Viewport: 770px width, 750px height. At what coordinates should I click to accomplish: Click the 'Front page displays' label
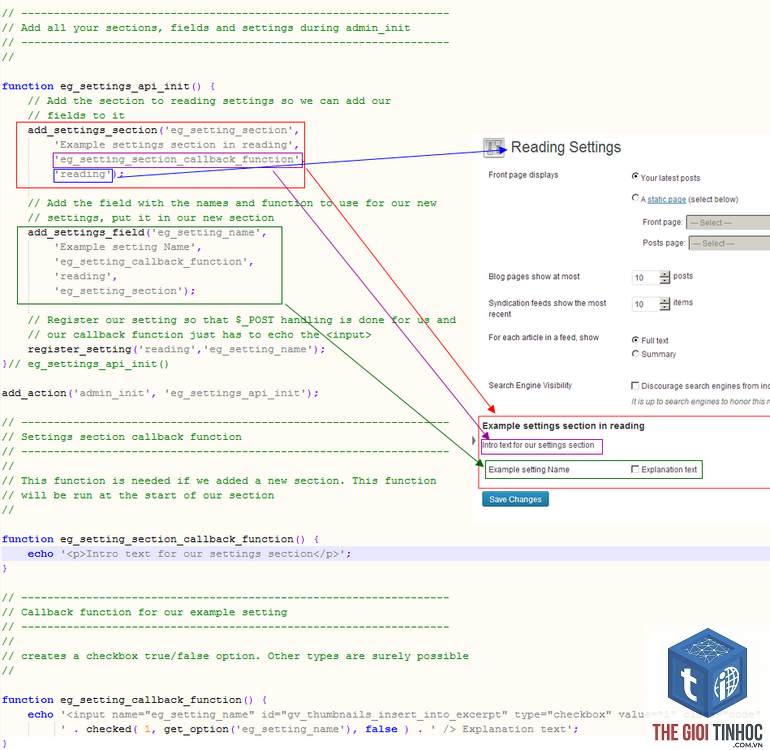pos(523,175)
